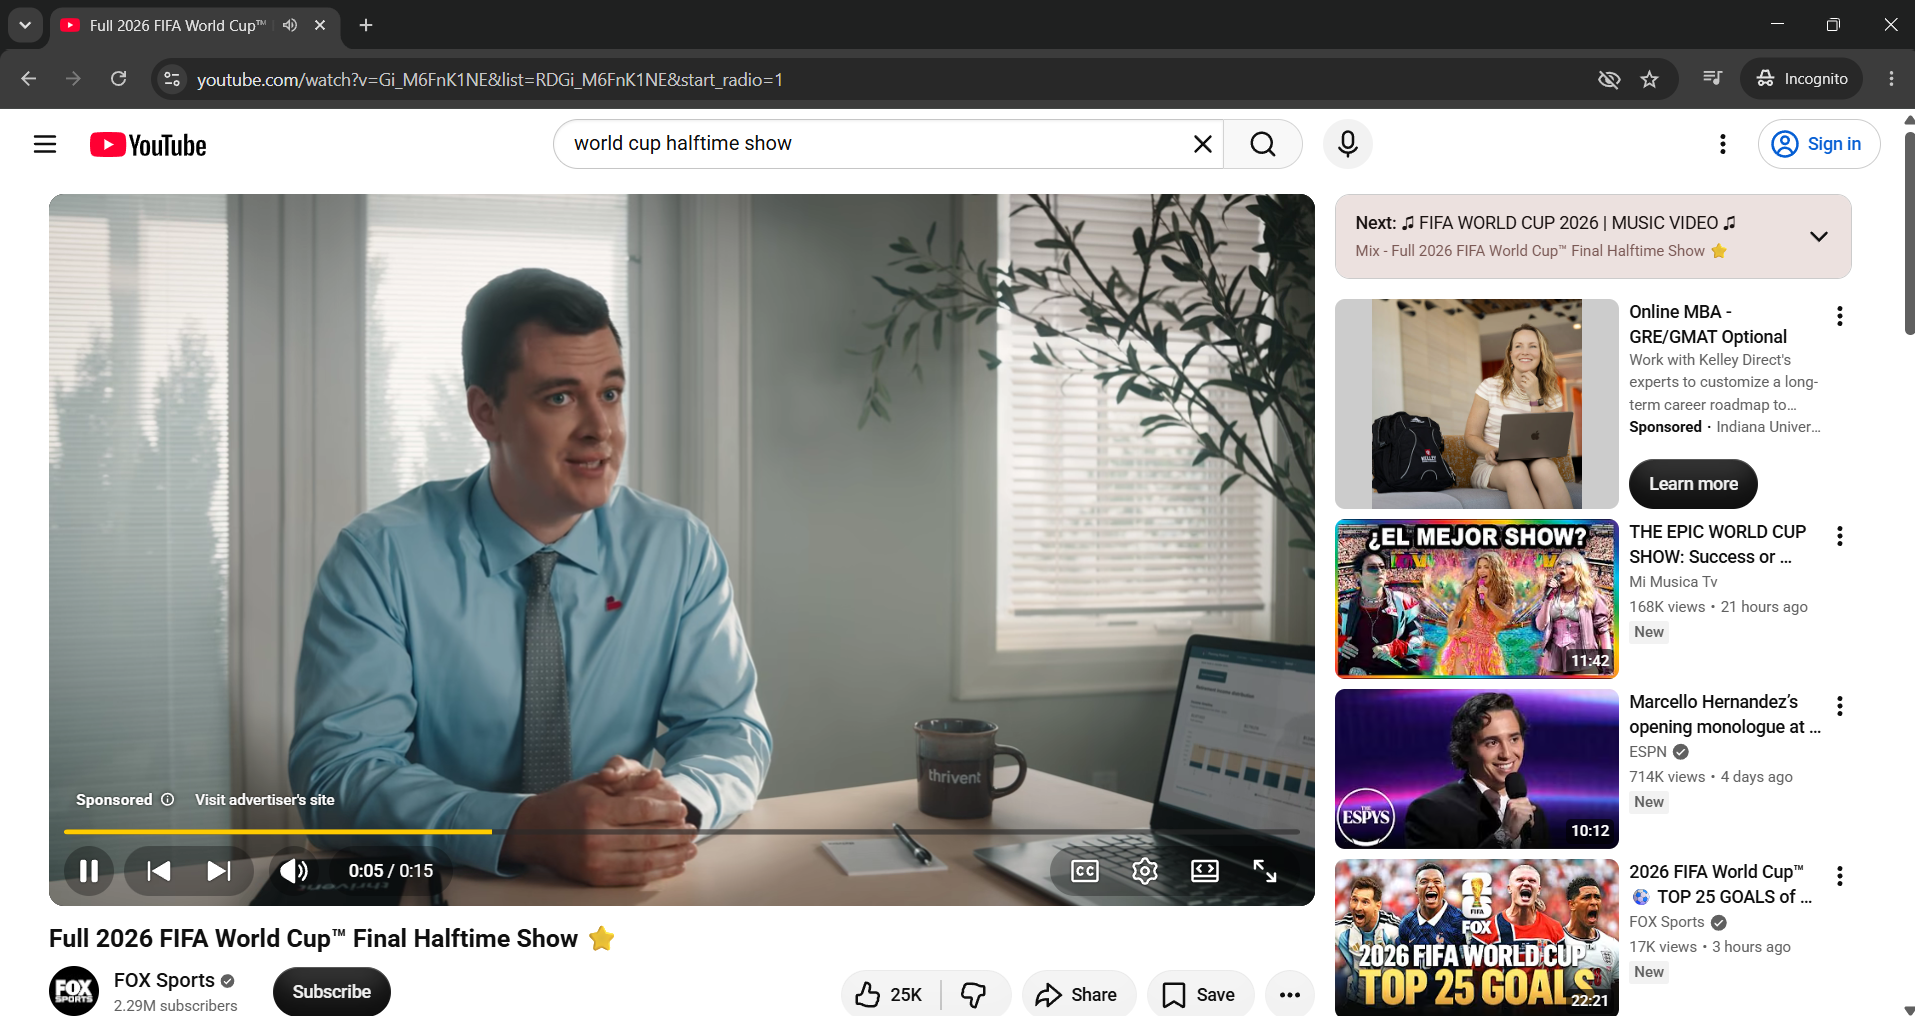
Task: Search with your voice microphone
Action: coord(1347,144)
